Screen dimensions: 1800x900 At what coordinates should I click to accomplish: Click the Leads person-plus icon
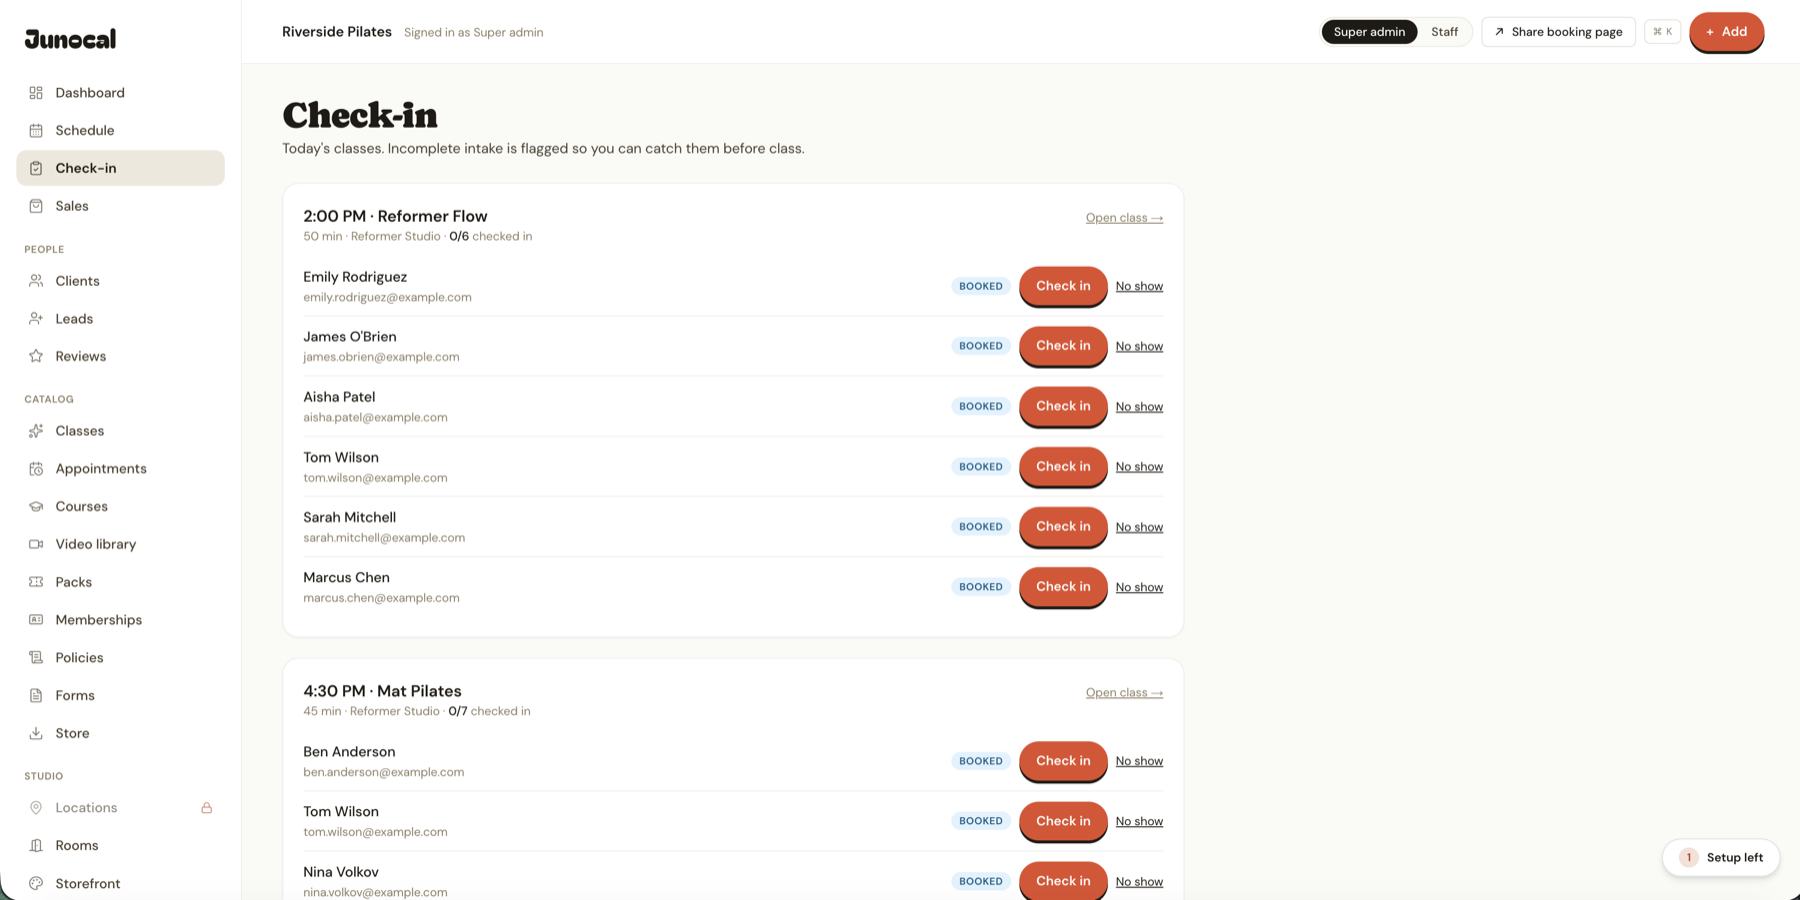(36, 319)
